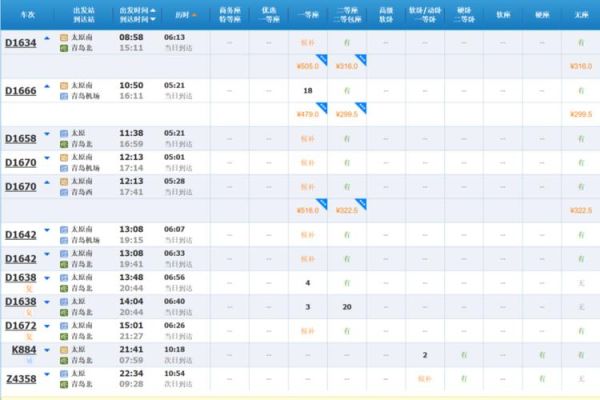Expand price details arrow beside D1672

[x=47, y=326]
